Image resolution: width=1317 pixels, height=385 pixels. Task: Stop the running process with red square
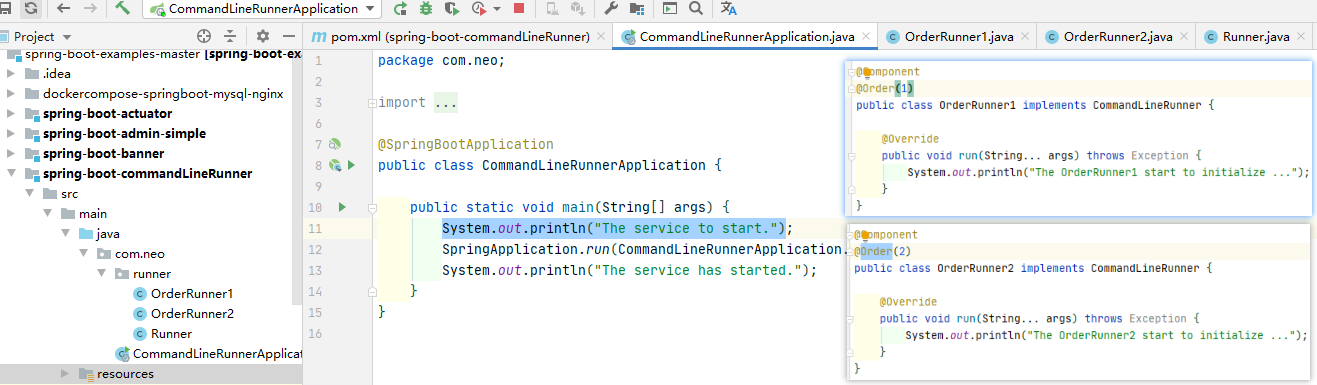click(x=519, y=8)
